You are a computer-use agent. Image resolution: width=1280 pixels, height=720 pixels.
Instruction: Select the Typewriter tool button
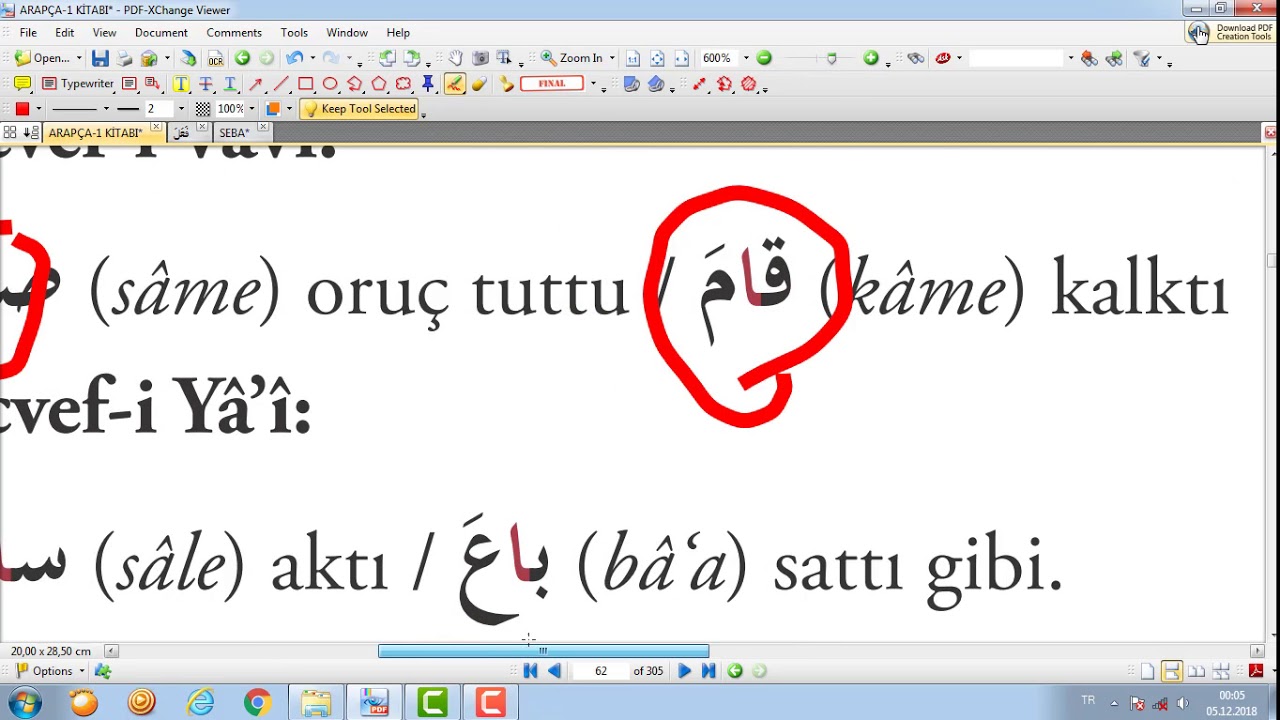tap(78, 84)
